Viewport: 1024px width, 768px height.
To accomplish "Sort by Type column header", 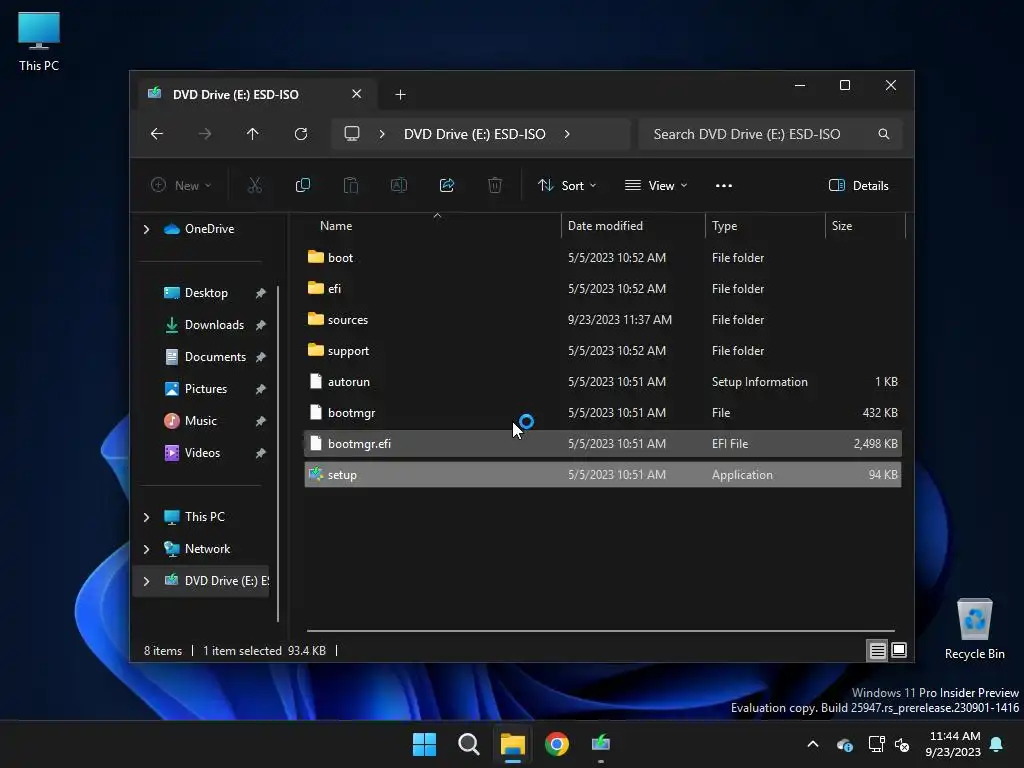I will click(x=765, y=226).
